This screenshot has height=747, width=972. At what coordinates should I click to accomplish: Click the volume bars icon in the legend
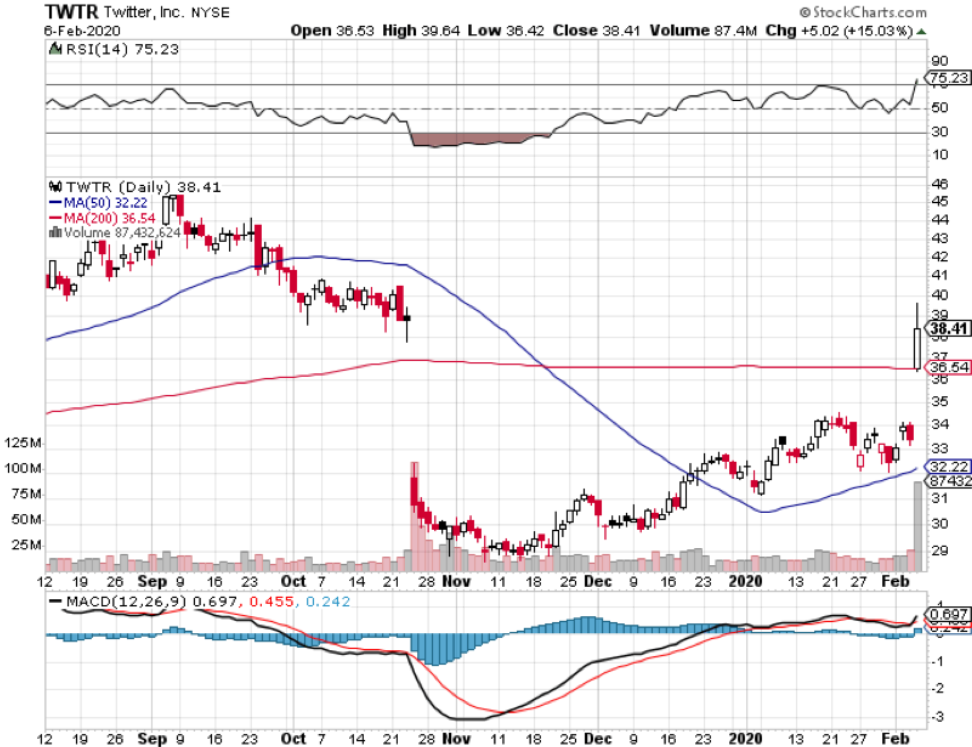tap(55, 233)
